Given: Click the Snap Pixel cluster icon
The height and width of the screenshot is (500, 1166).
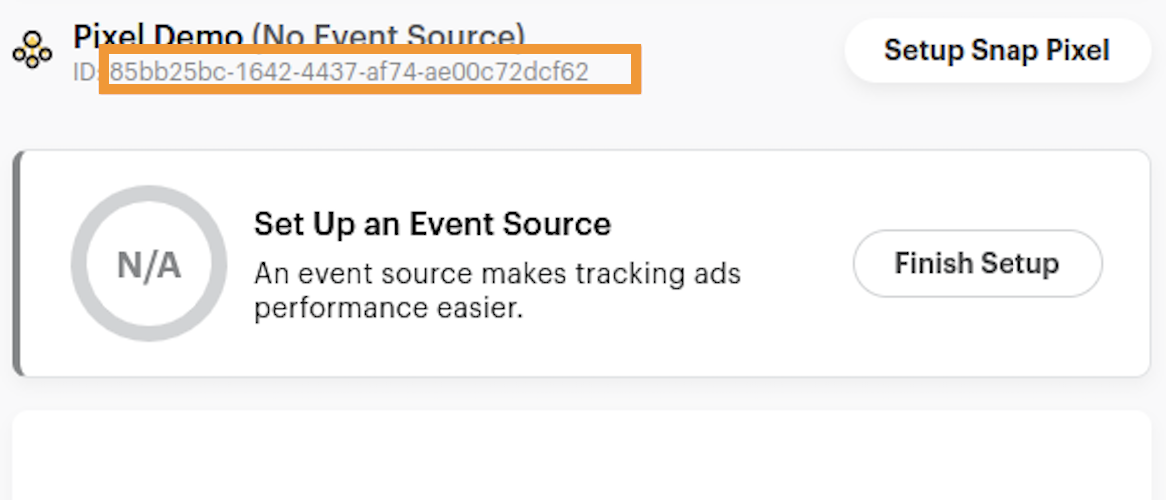Looking at the screenshot, I should point(32,49).
